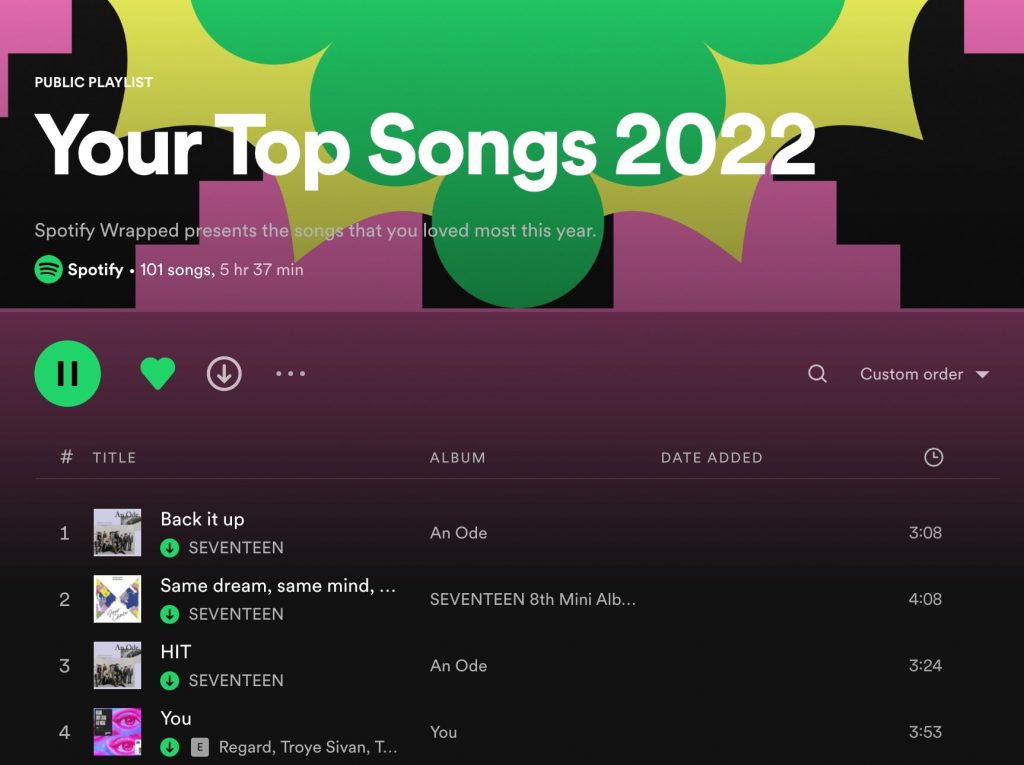Click the Same dream, same mind cover art

118,599
